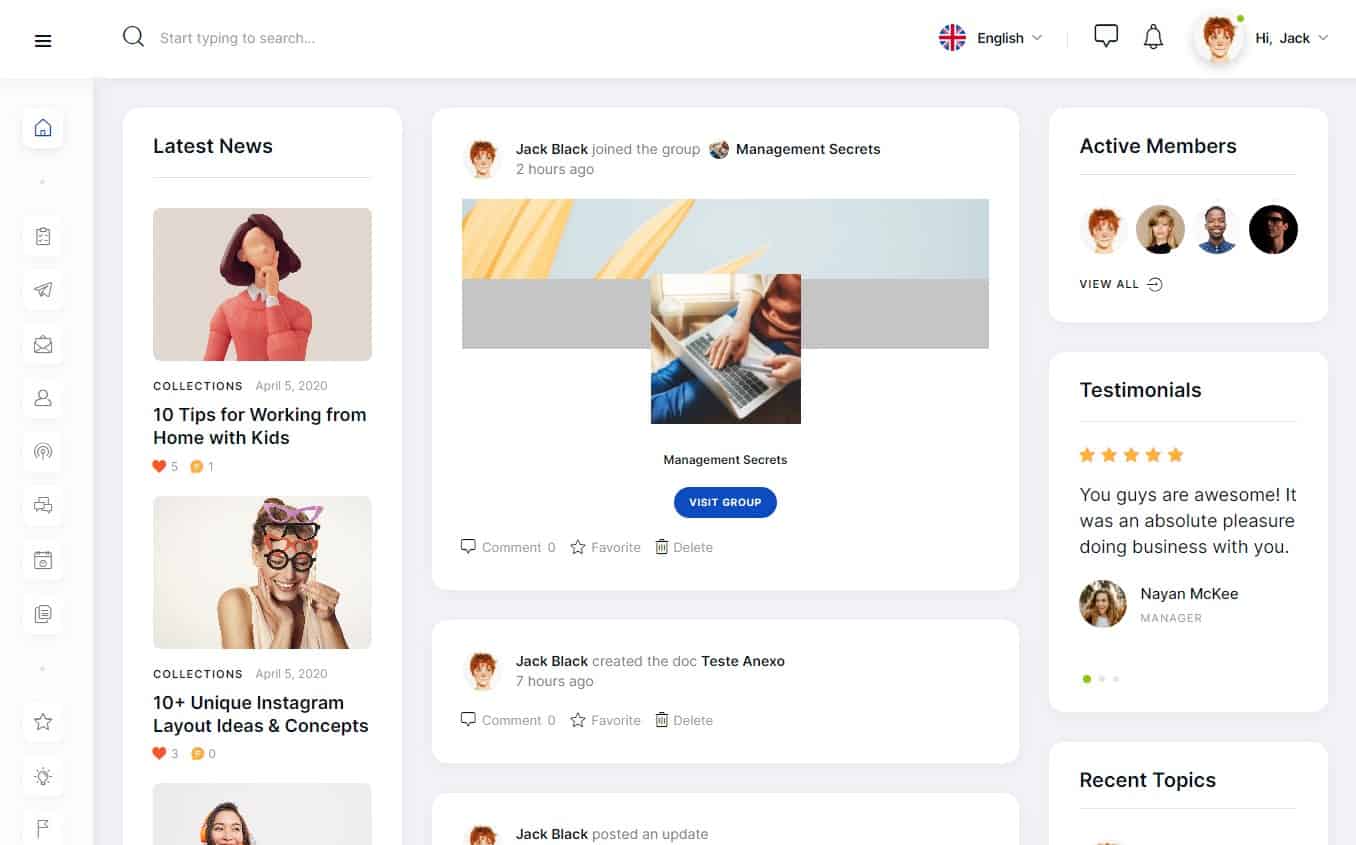Click the search magnifier icon
Image resolution: width=1356 pixels, height=845 pixels.
(133, 37)
